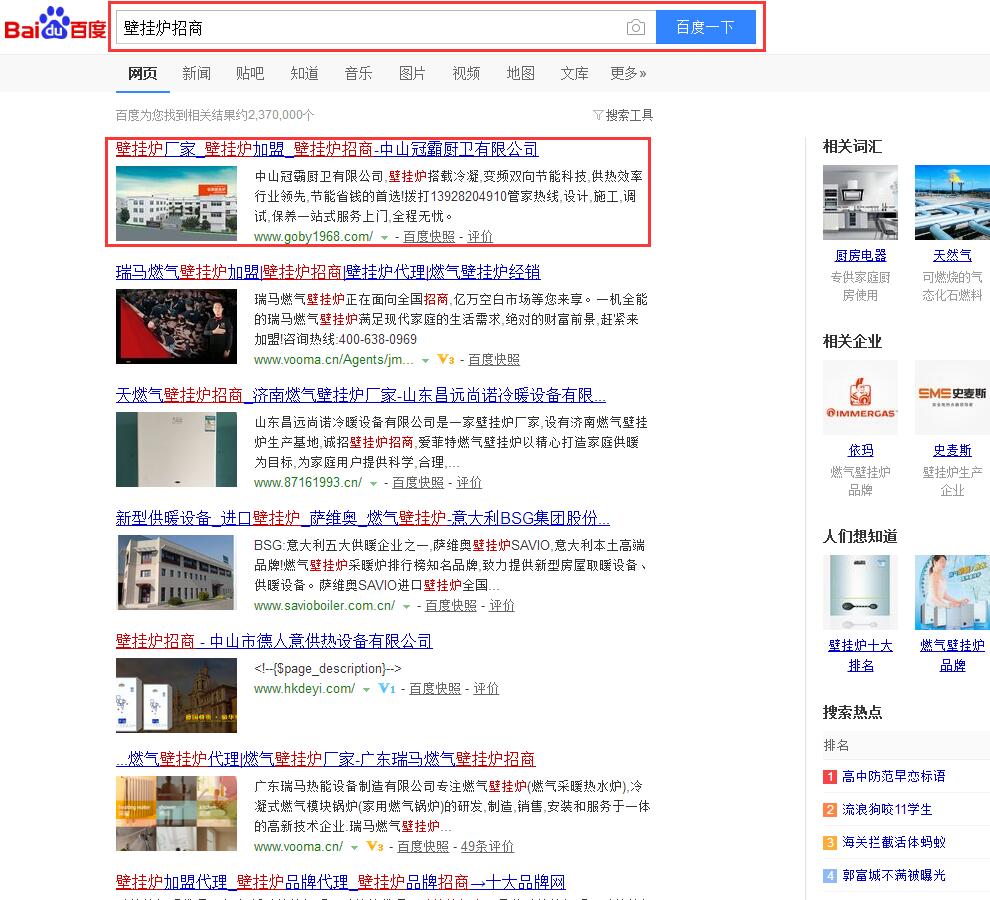Click the V1 credibility badge next to hkdeyi.com

[387, 689]
